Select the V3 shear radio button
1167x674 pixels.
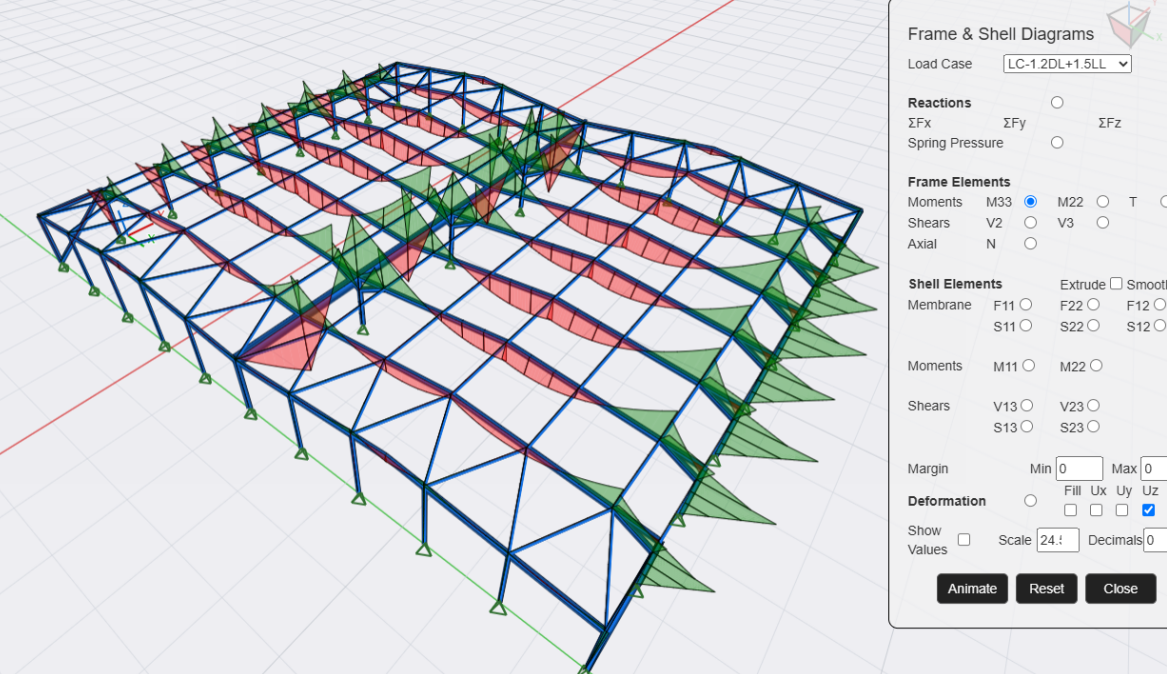(1102, 222)
